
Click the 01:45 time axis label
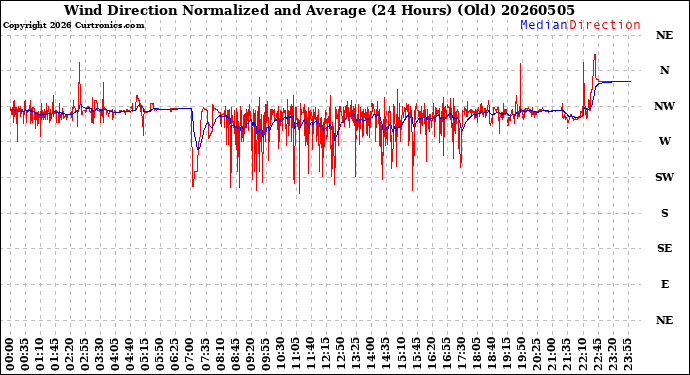(55, 354)
